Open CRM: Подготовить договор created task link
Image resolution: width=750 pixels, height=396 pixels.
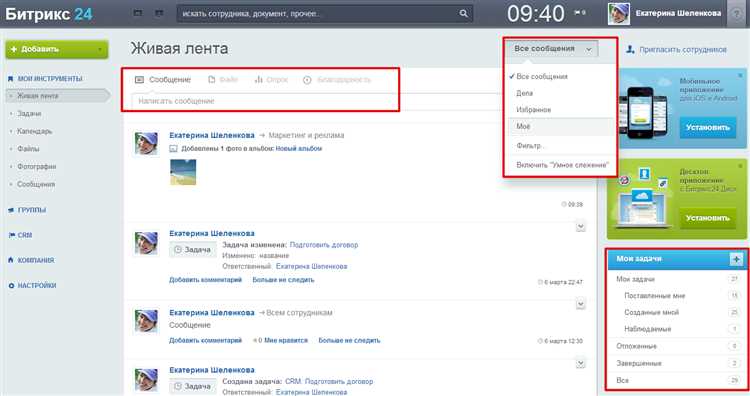tap(329, 382)
